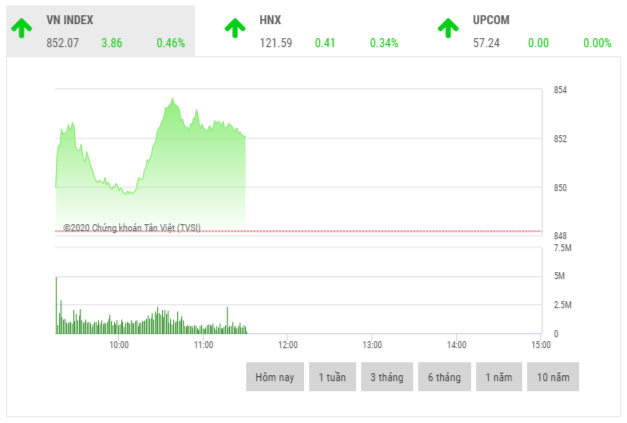Click the VN Index value 852.07
Screen dimensions: 627x423
coord(63,43)
